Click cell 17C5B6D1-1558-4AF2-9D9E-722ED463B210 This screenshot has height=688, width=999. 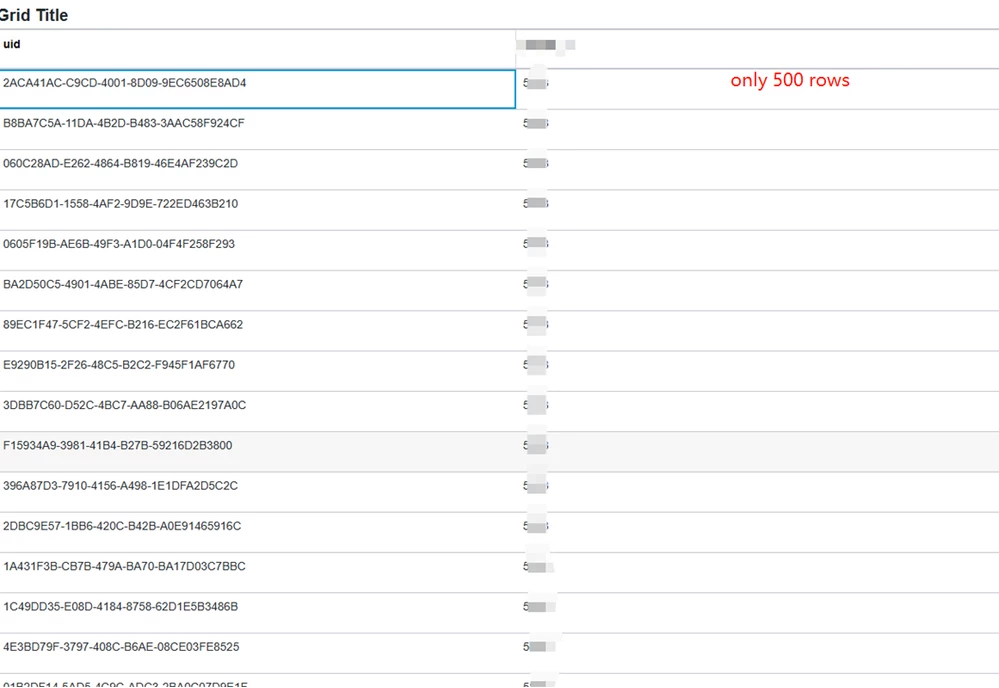(x=257, y=210)
